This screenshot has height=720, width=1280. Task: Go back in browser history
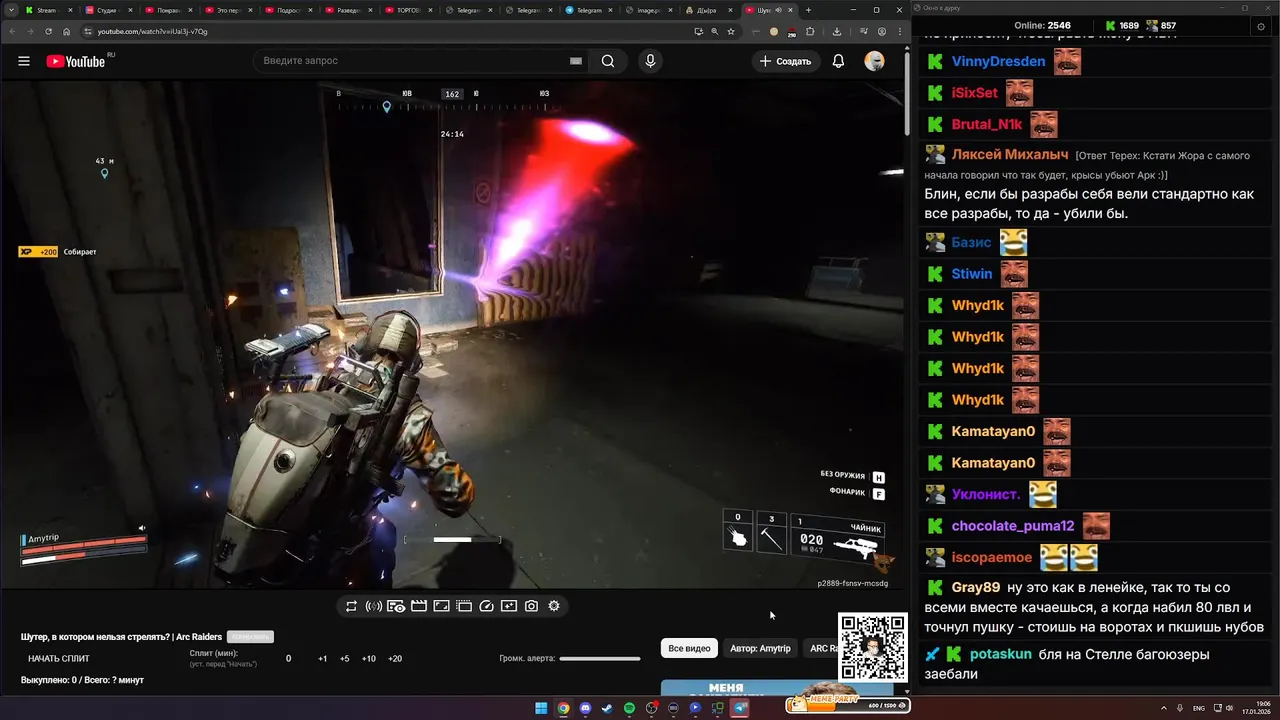point(12,31)
